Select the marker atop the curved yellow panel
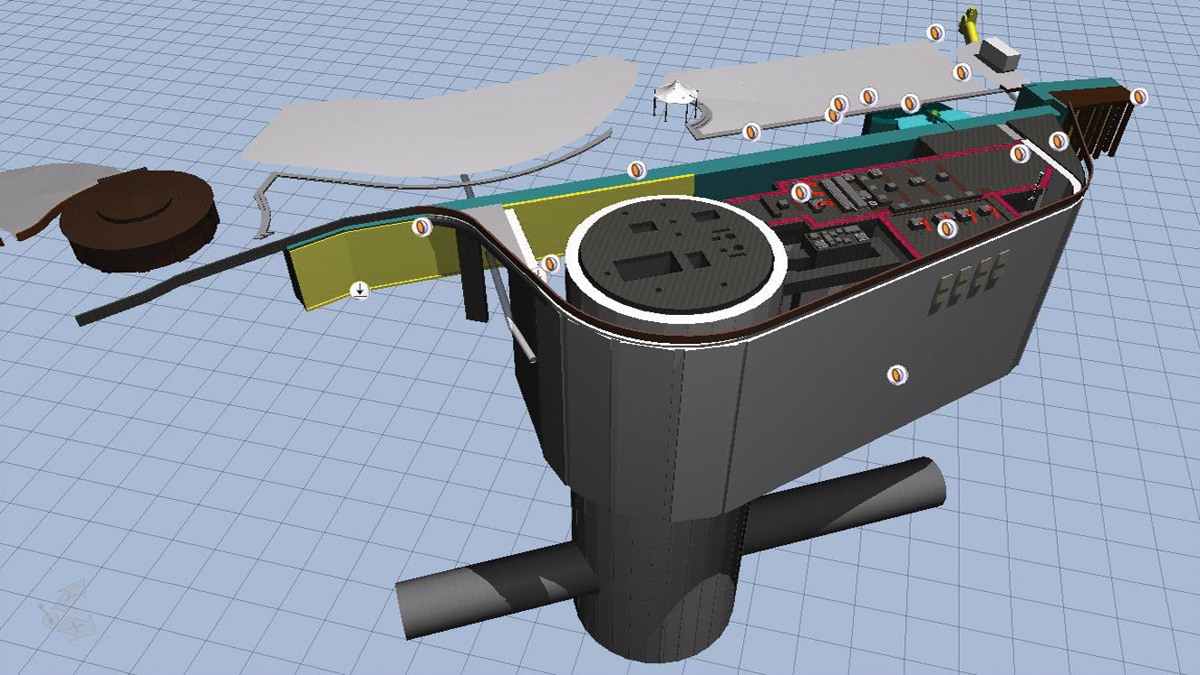 click(422, 227)
